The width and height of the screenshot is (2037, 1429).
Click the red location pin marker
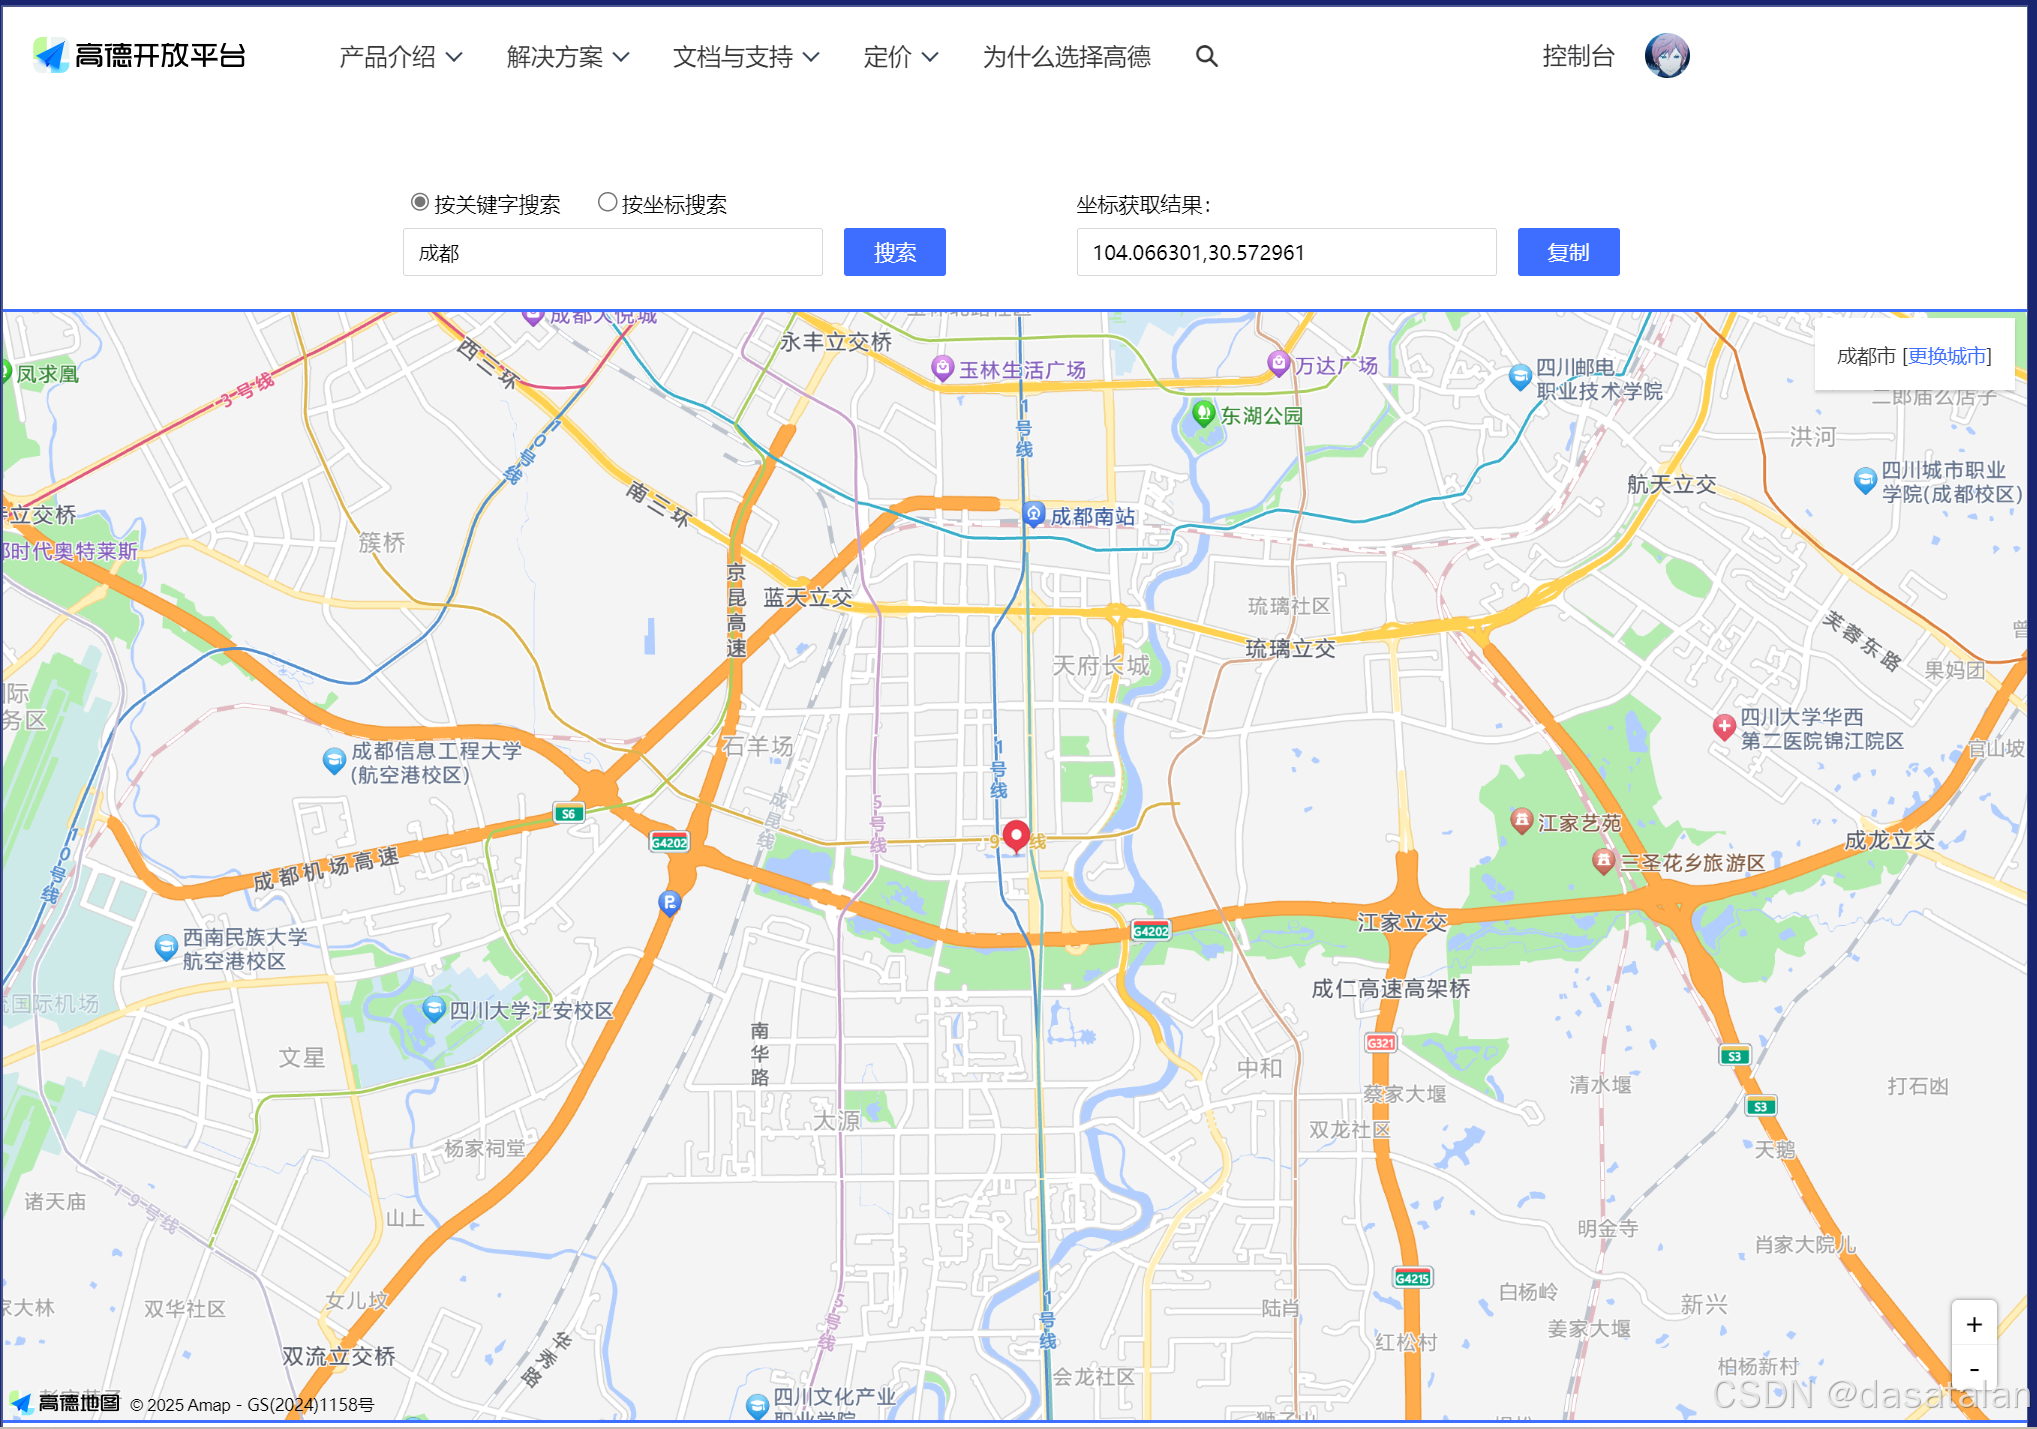point(1016,836)
